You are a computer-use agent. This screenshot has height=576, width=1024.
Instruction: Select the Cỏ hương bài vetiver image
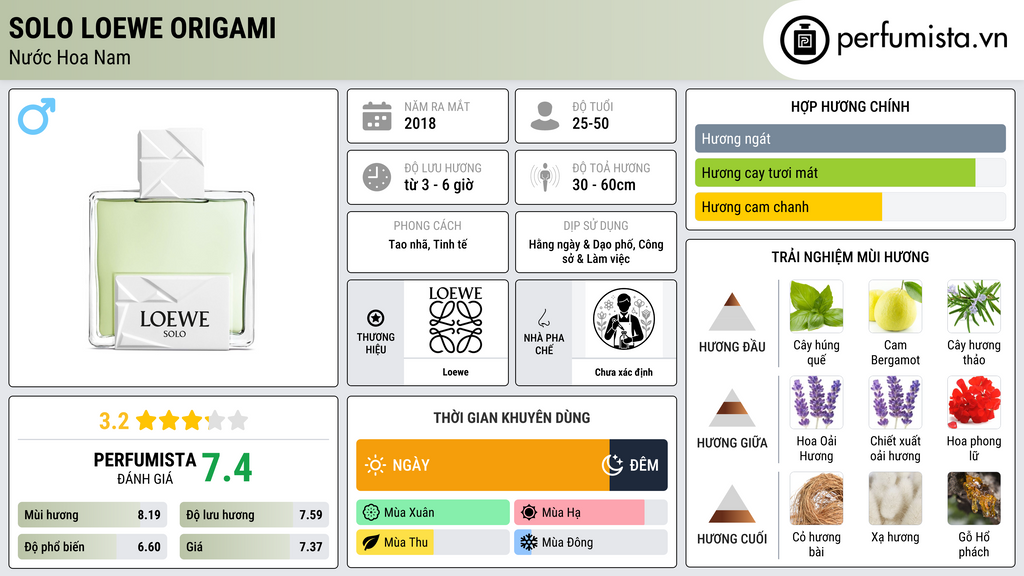tap(816, 499)
